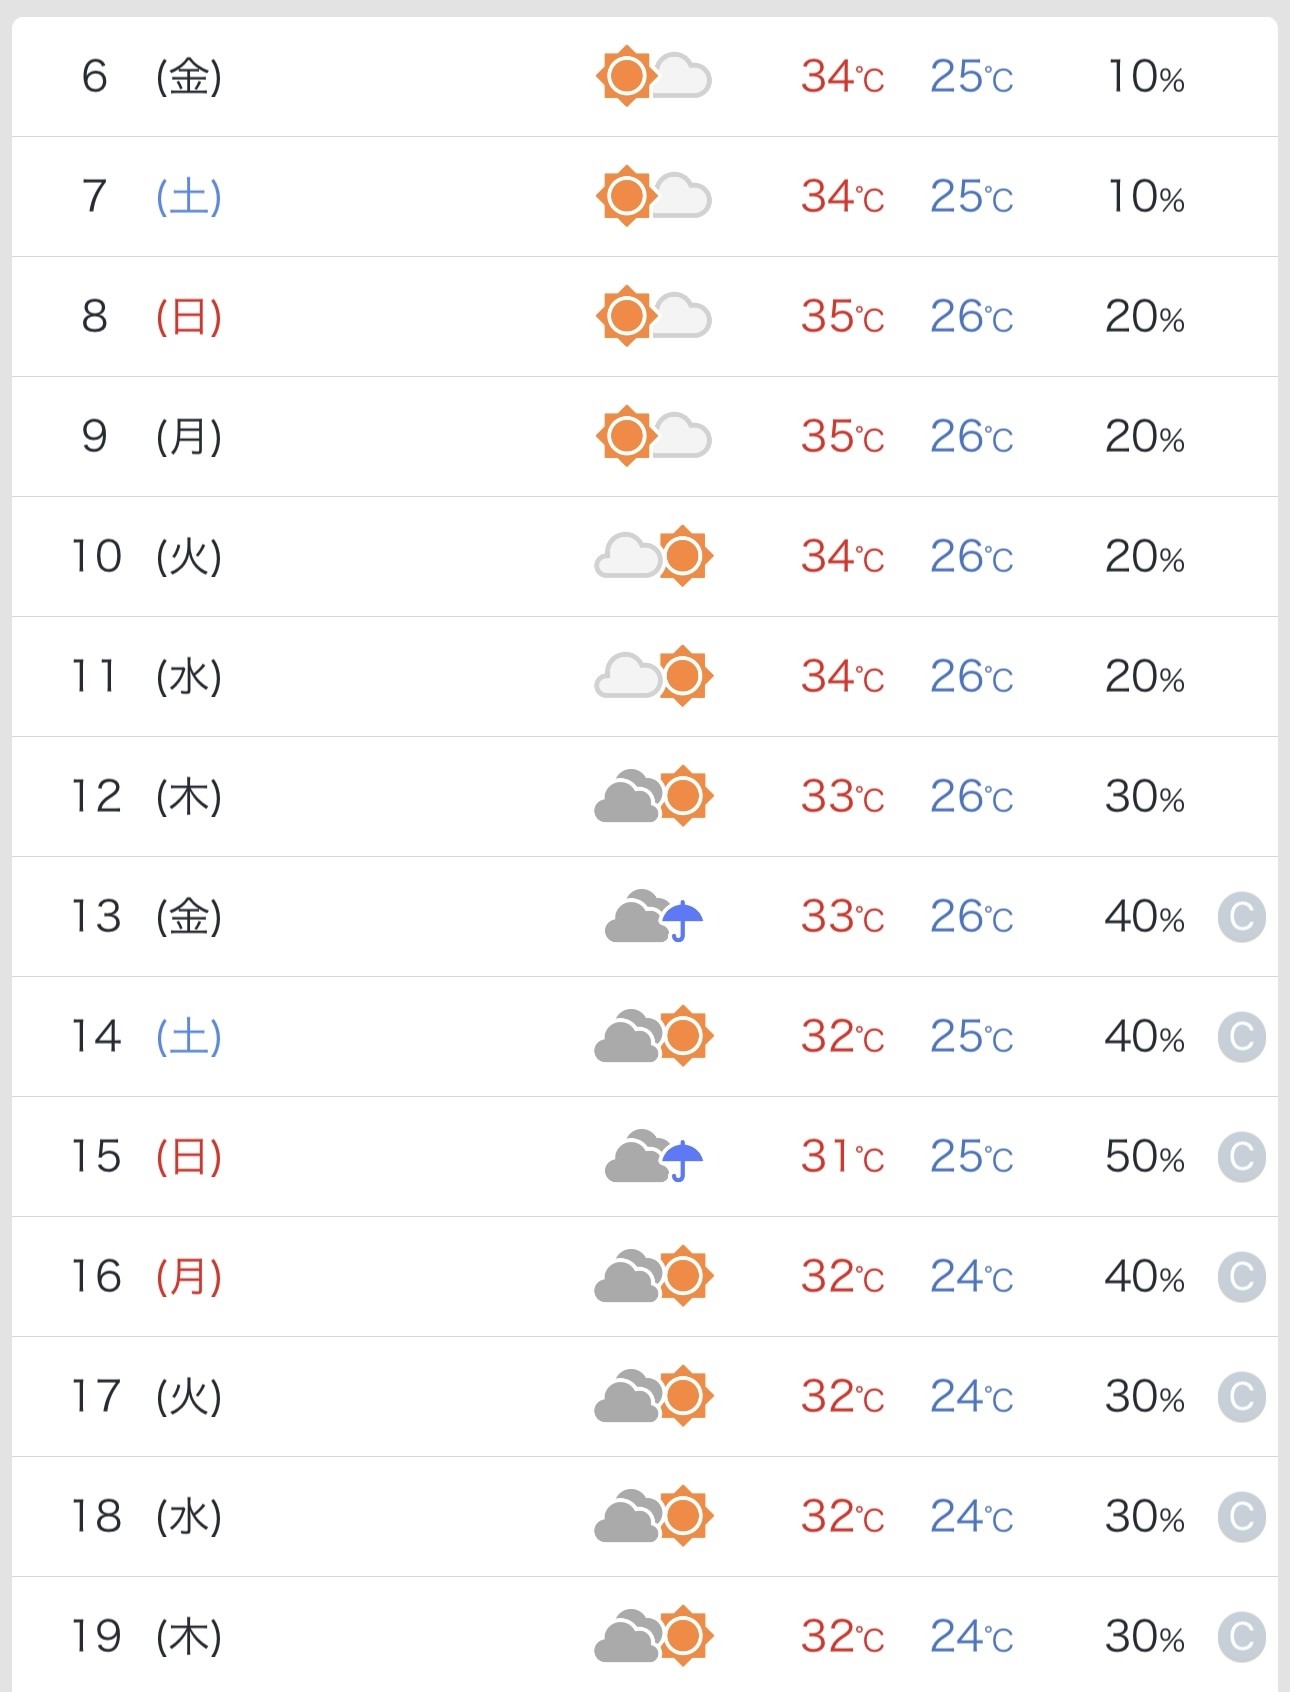This screenshot has height=1692, width=1290.
Task: Select the row for 9 (月)
Action: [x=645, y=437]
